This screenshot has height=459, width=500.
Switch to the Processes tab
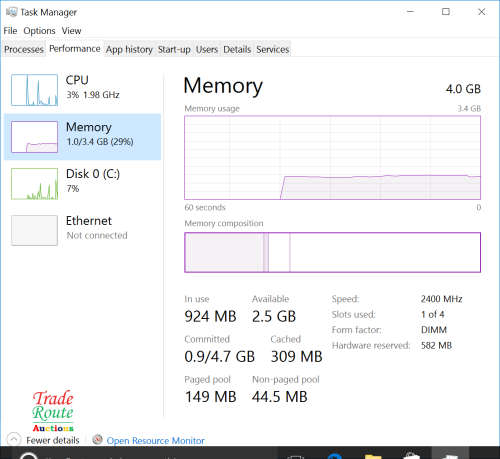tap(24, 49)
